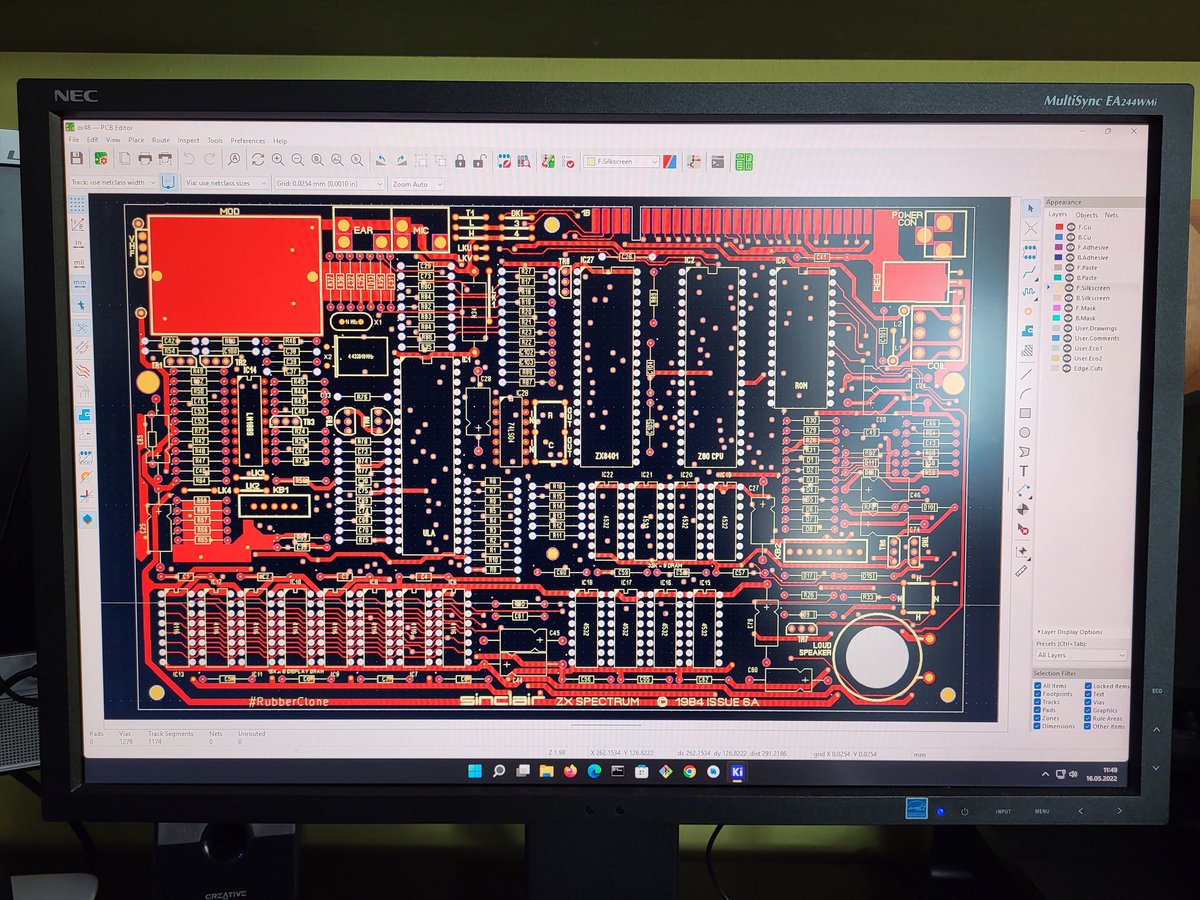This screenshot has width=1200, height=900.
Task: Uncheck the All items filter
Action: coord(1037,686)
